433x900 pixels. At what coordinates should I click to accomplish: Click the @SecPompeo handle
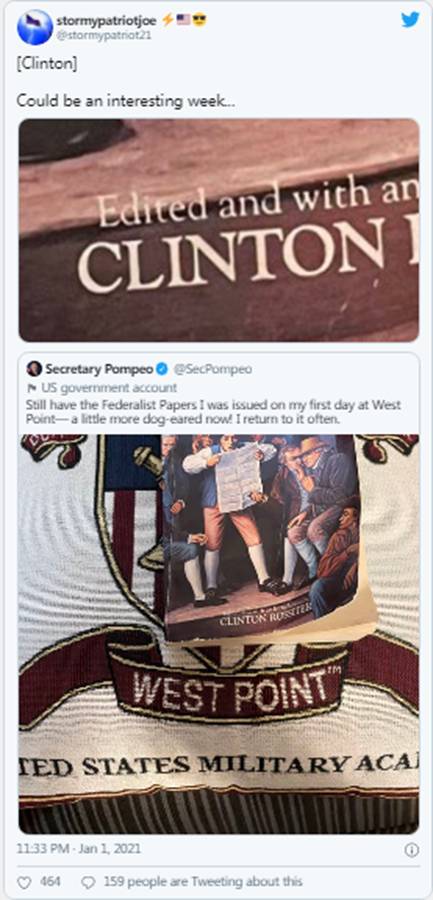tap(212, 369)
